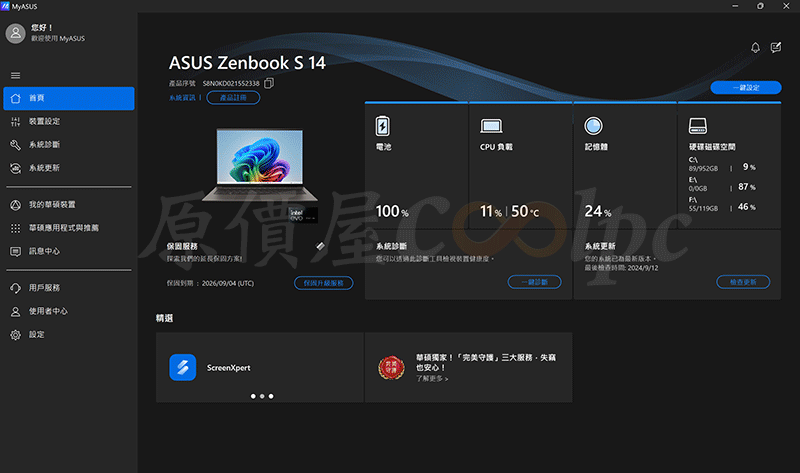
Task: Open 設定 settings page
Action: coord(69,335)
